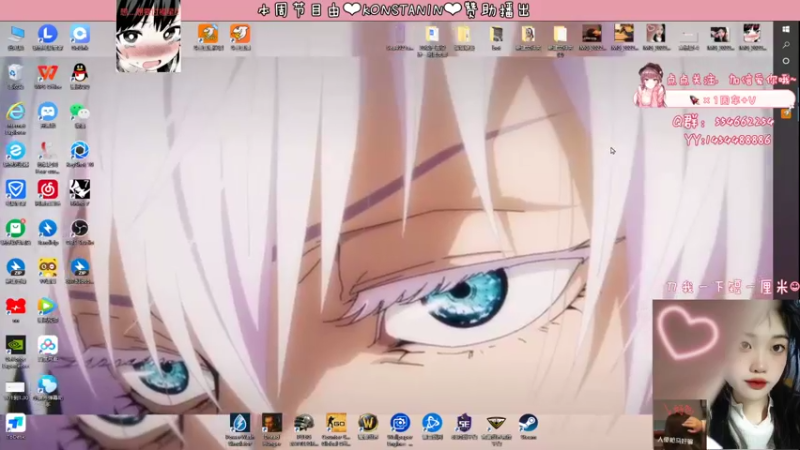Screen dimensions: 800x450
Task: Open the red bear heartbeat icon
Action: [16, 306]
